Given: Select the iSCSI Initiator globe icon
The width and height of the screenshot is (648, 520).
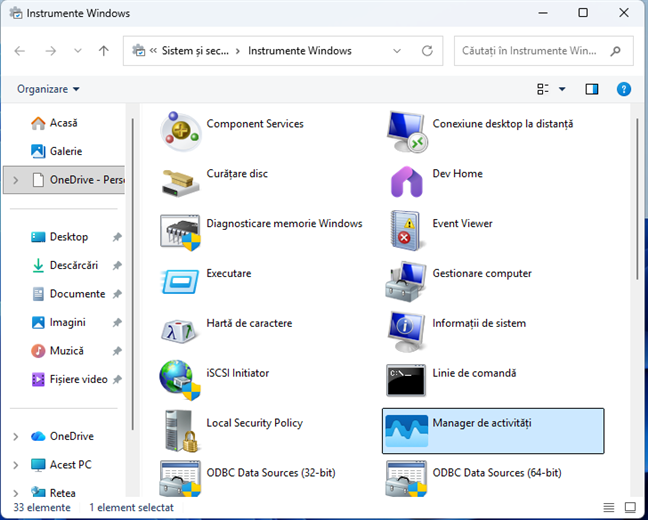Looking at the screenshot, I should pos(181,380).
